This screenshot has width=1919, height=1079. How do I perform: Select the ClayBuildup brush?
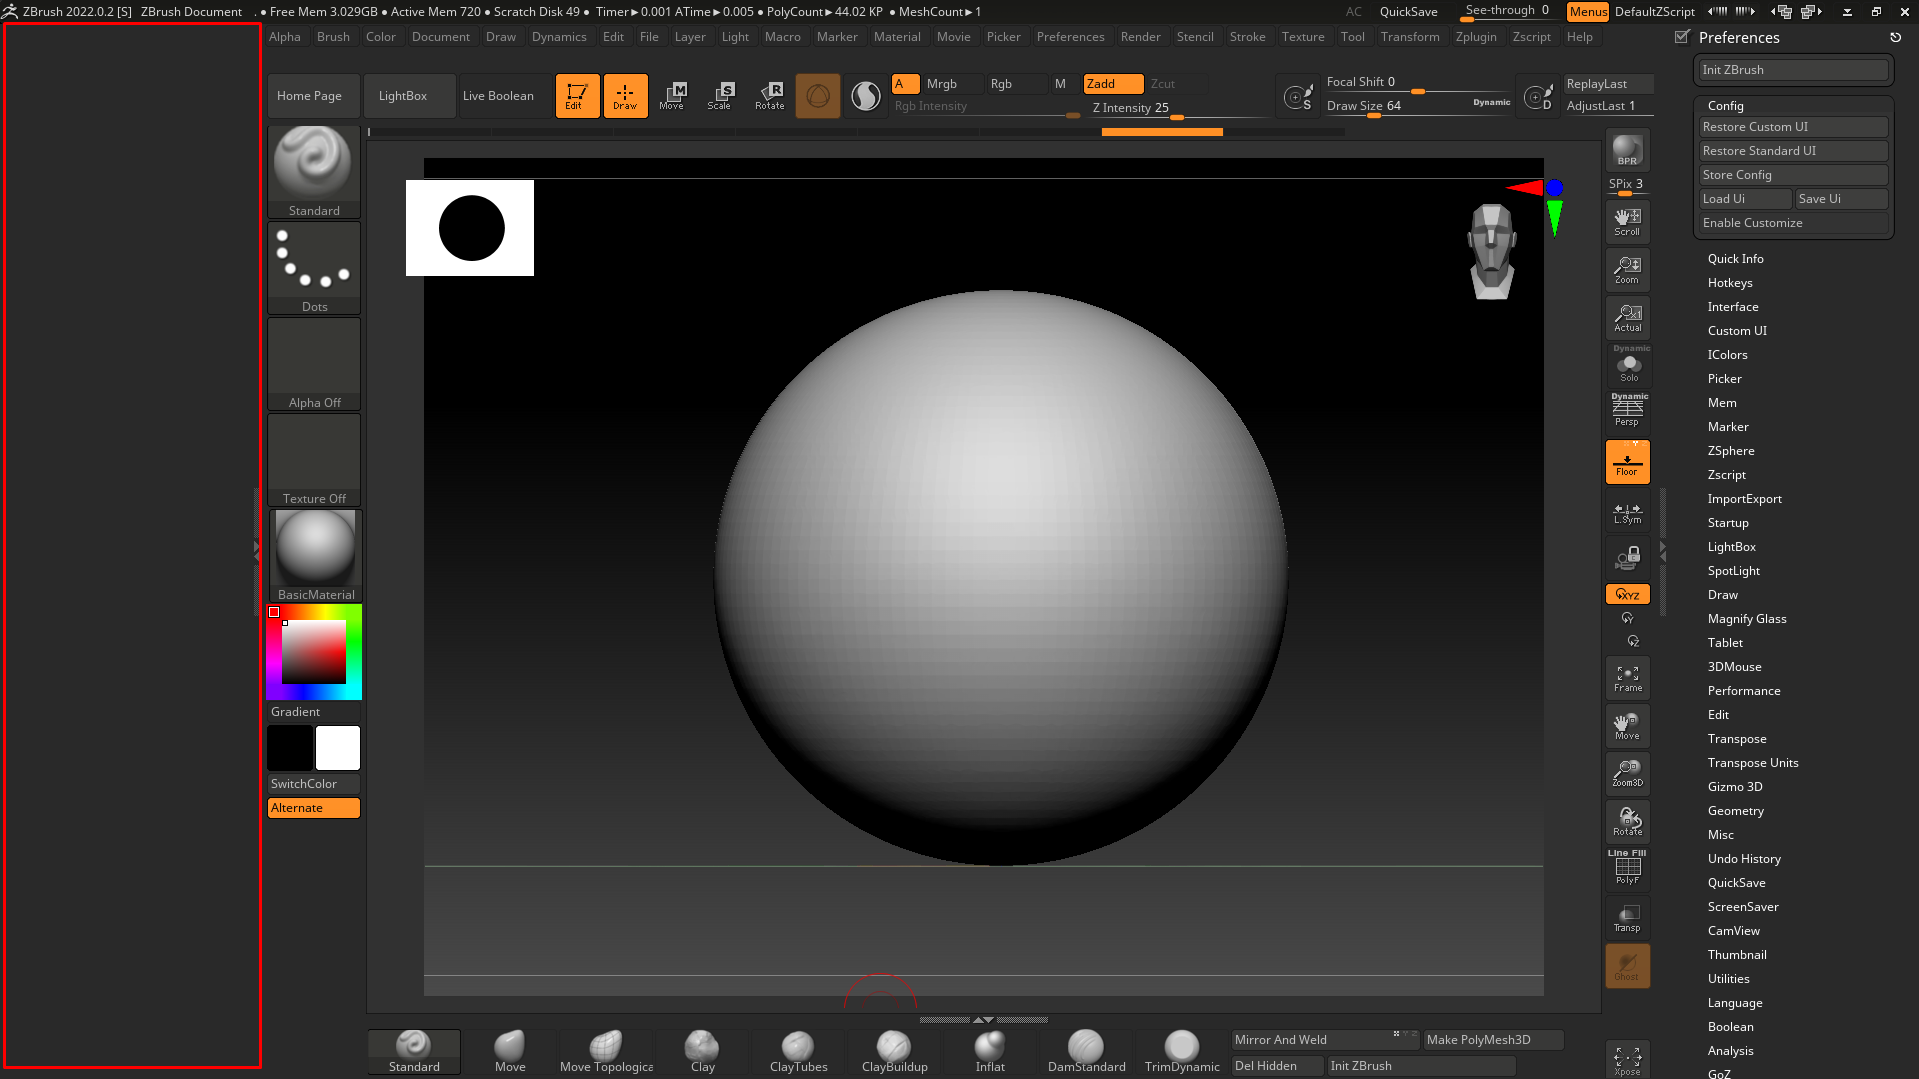coord(894,1052)
